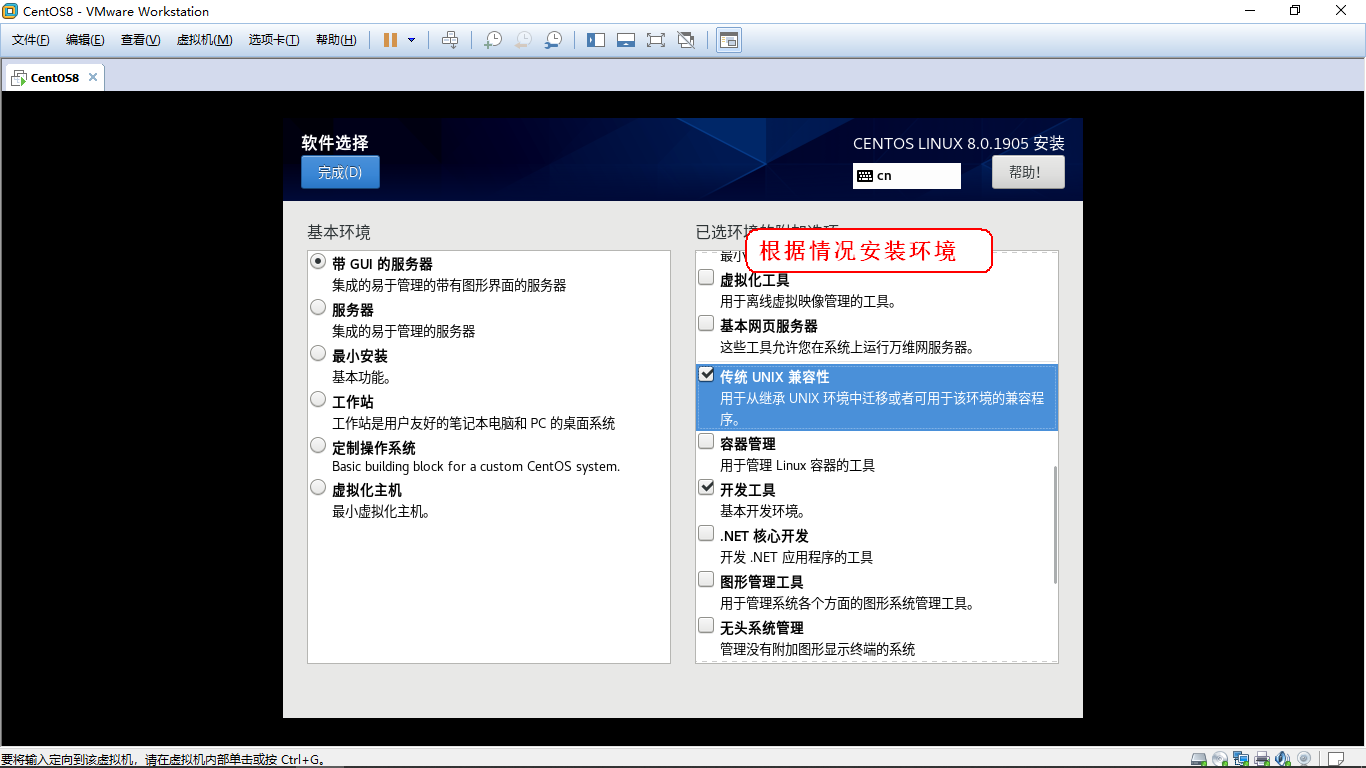Open the snapshot manager wrench-clock icon
The height and width of the screenshot is (768, 1366).
(553, 40)
